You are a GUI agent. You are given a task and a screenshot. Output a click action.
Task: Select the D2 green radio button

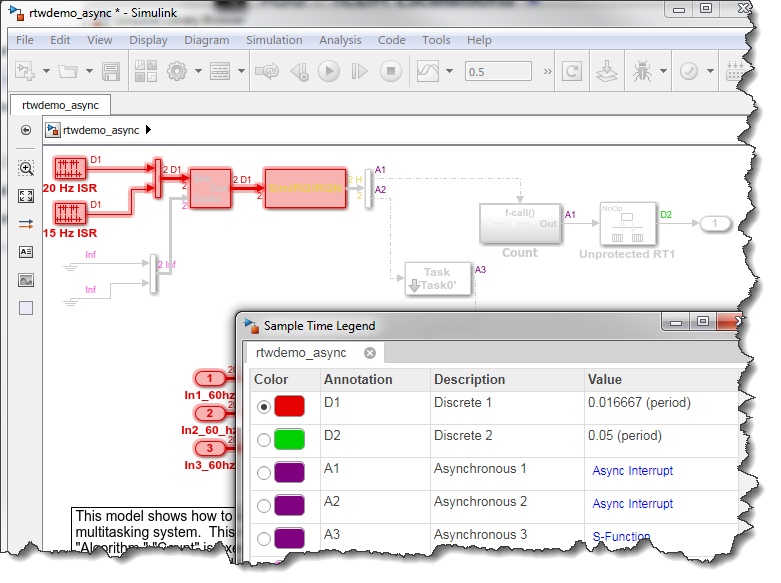pyautogui.click(x=263, y=440)
